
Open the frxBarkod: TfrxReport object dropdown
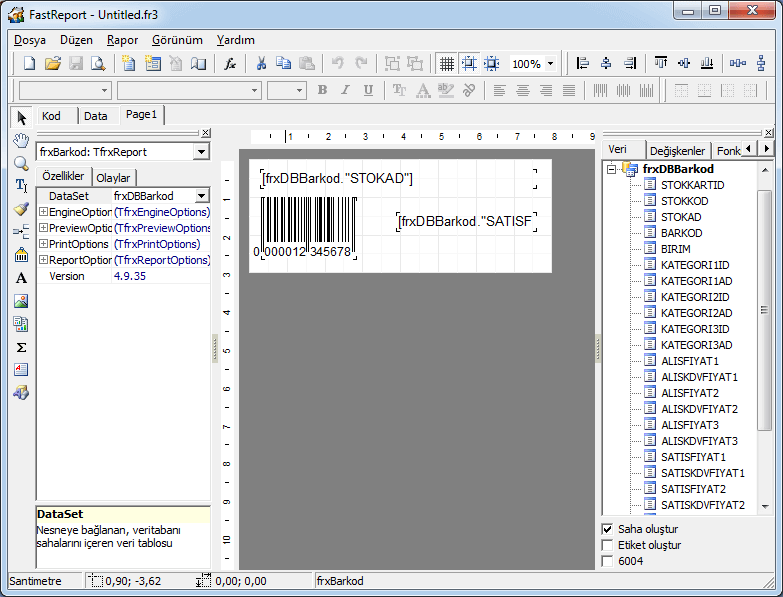point(201,152)
